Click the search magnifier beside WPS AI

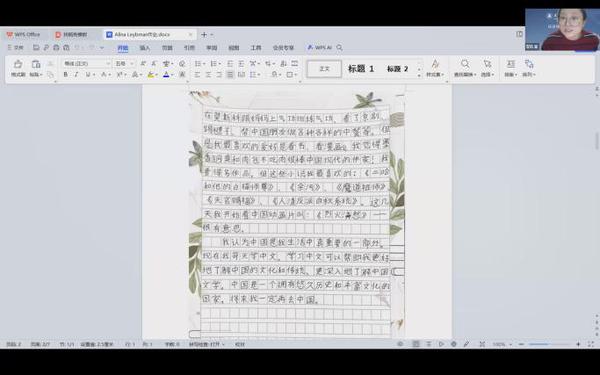pyautogui.click(x=339, y=47)
